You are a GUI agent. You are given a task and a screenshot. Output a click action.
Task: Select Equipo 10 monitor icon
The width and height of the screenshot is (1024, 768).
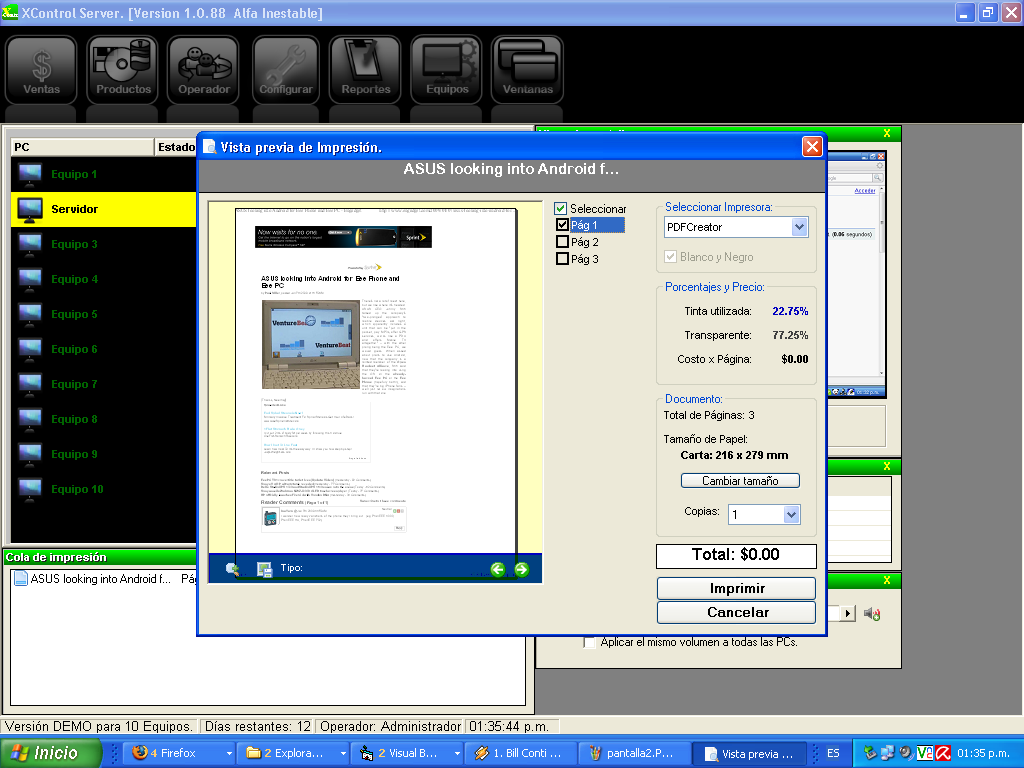click(x=30, y=489)
